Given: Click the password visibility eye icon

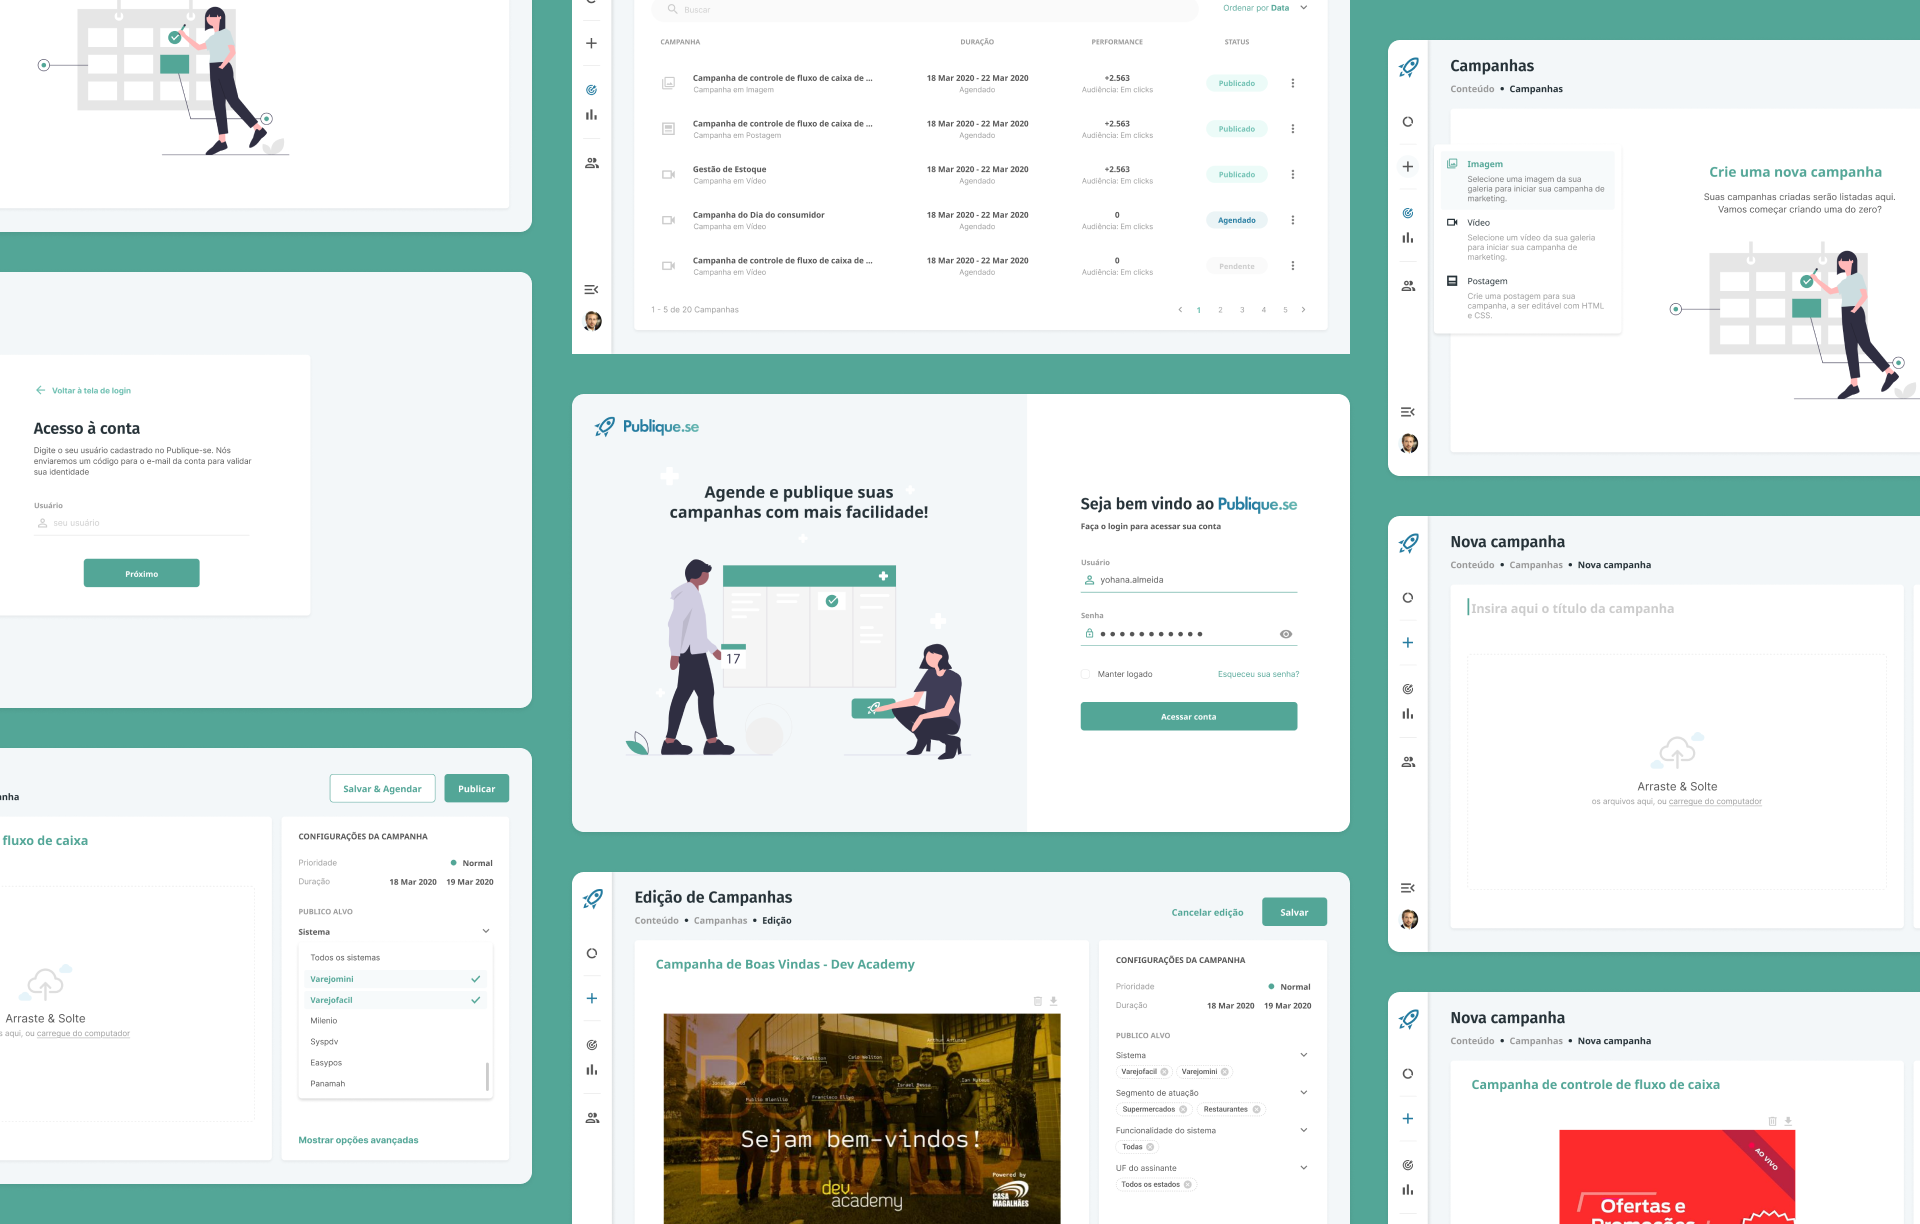Looking at the screenshot, I should click(1285, 634).
